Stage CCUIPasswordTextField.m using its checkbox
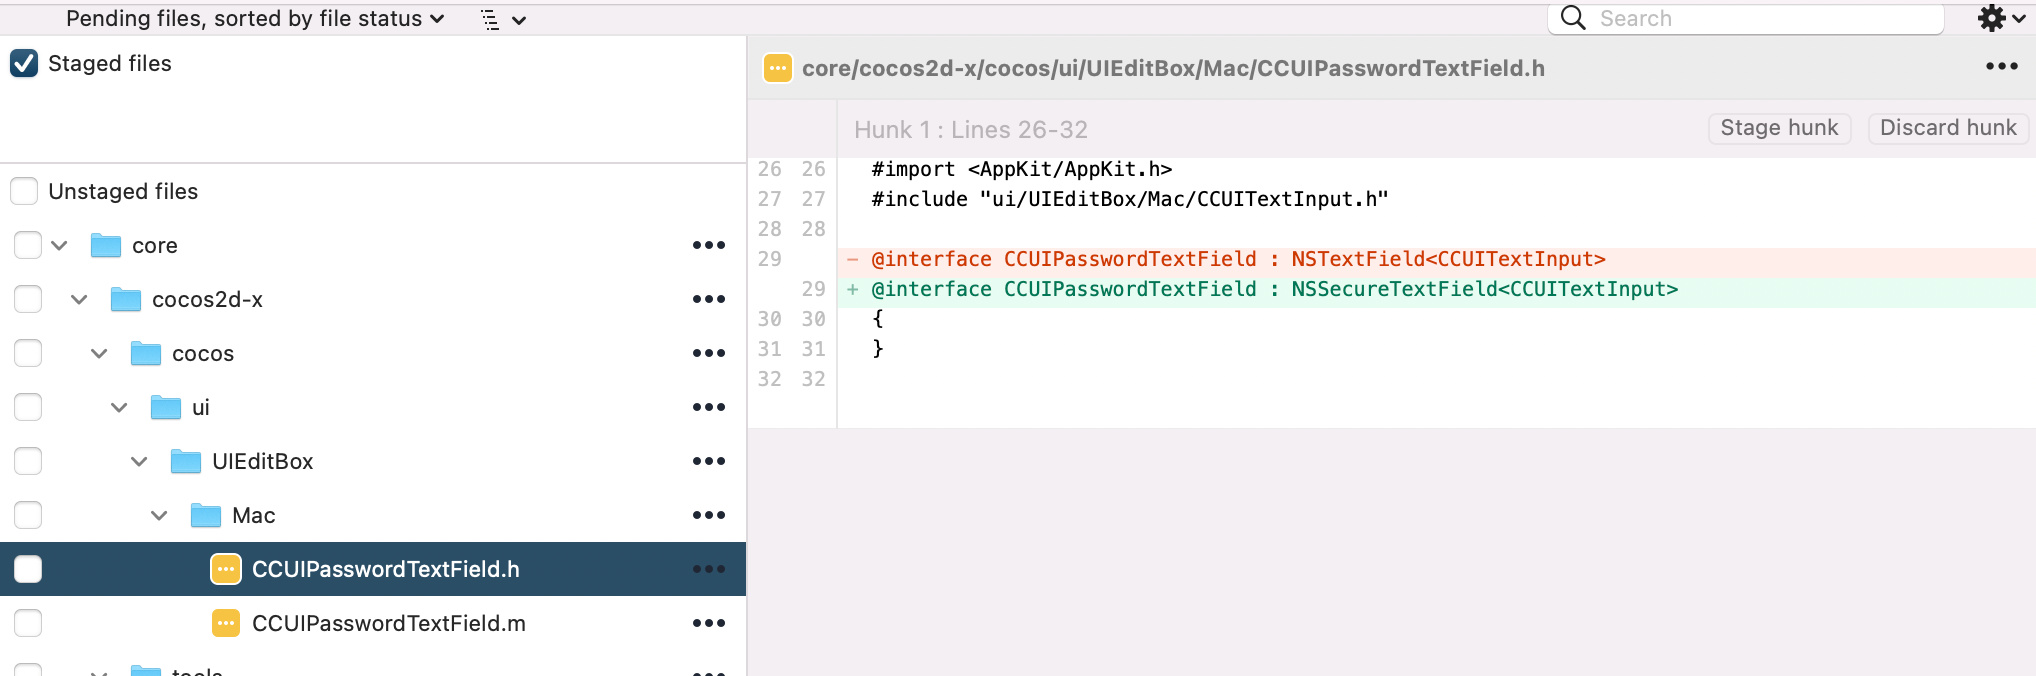2036x676 pixels. [28, 623]
